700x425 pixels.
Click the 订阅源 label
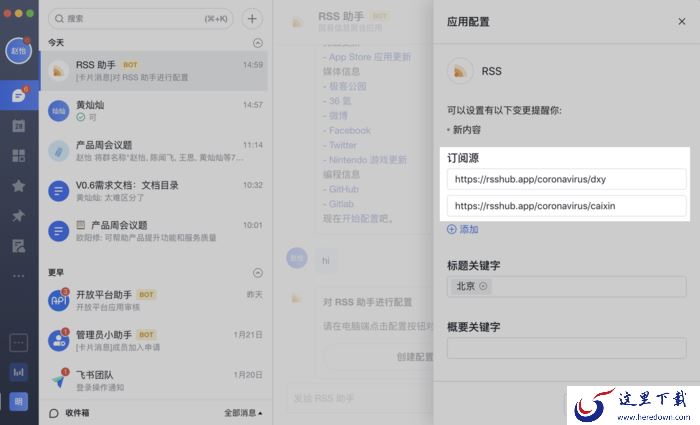[x=463, y=158]
